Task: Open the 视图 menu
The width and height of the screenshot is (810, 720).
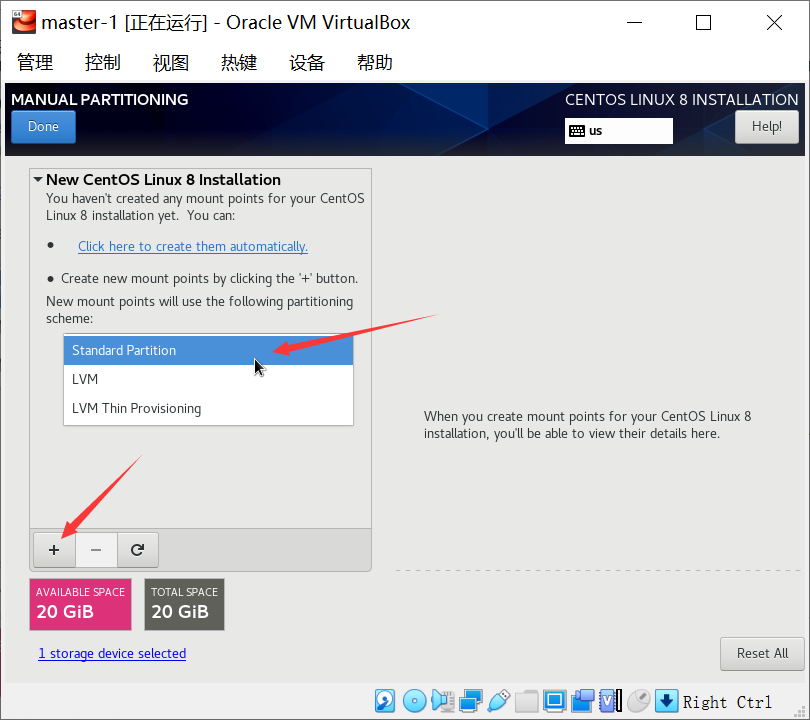Action: click(171, 62)
